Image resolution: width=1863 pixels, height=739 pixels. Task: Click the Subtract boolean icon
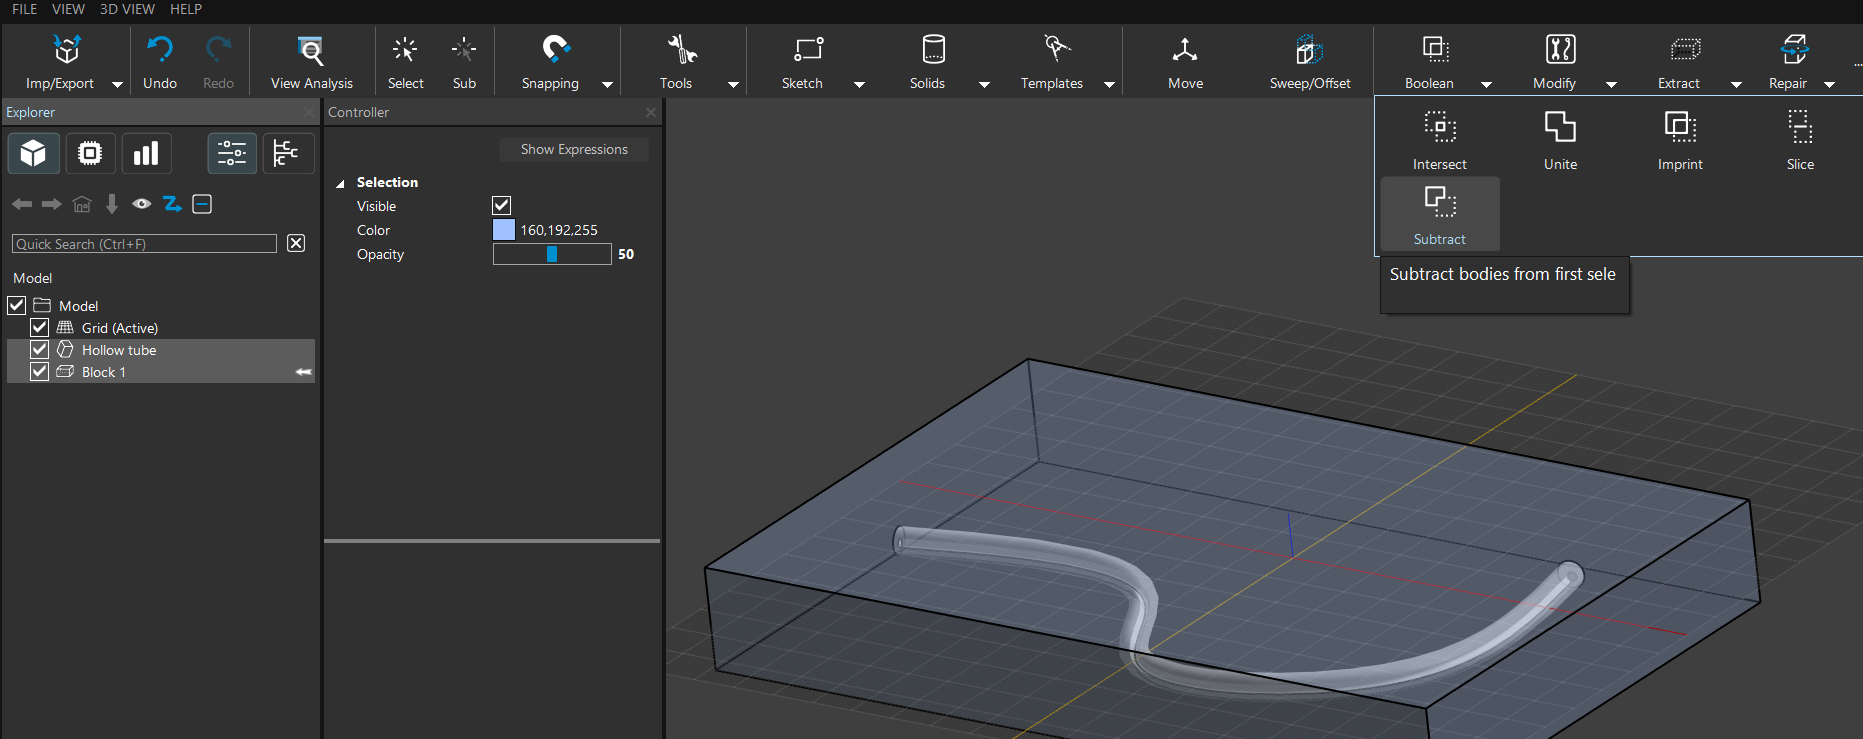click(1439, 203)
